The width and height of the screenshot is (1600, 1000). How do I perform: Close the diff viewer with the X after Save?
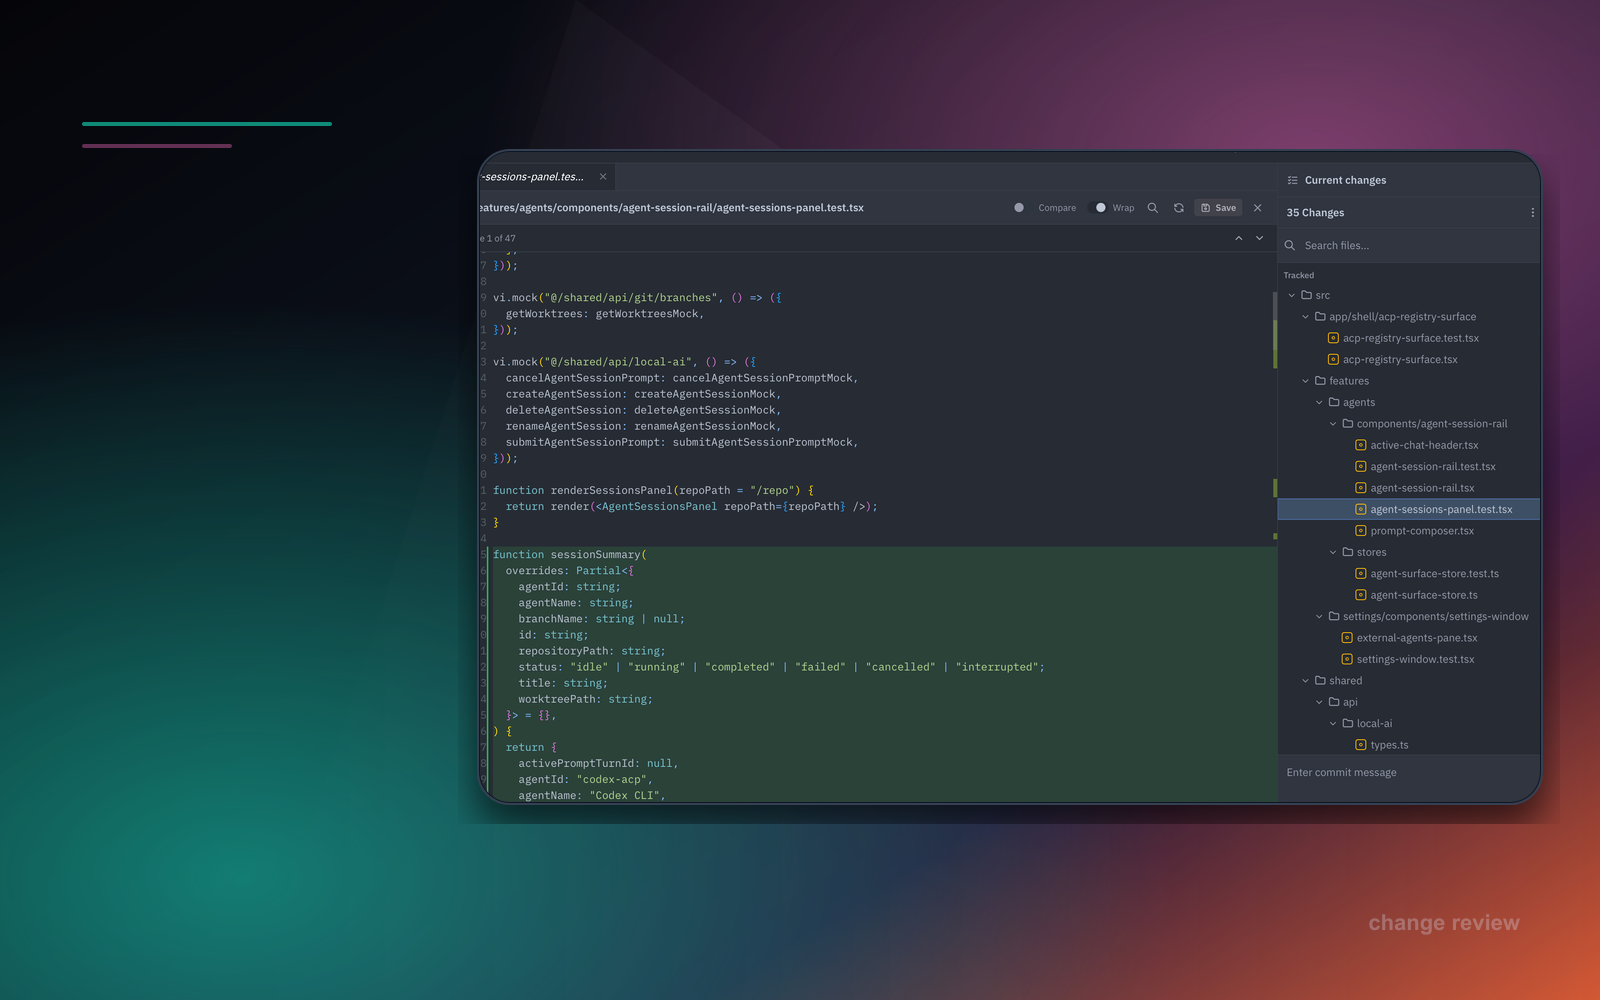click(x=1258, y=208)
